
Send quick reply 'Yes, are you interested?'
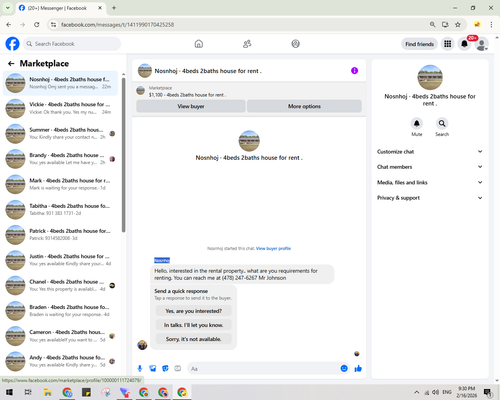click(x=193, y=311)
